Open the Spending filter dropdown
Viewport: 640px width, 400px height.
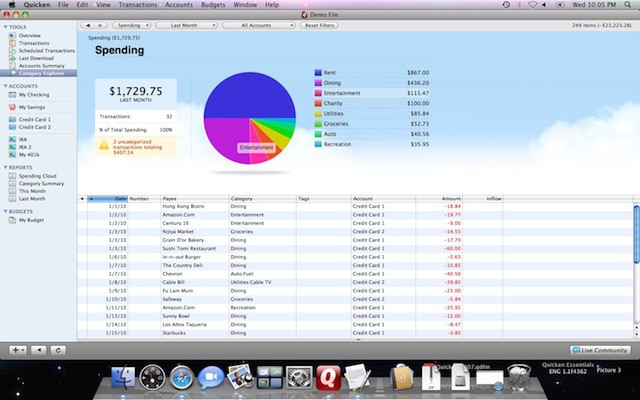click(131, 25)
